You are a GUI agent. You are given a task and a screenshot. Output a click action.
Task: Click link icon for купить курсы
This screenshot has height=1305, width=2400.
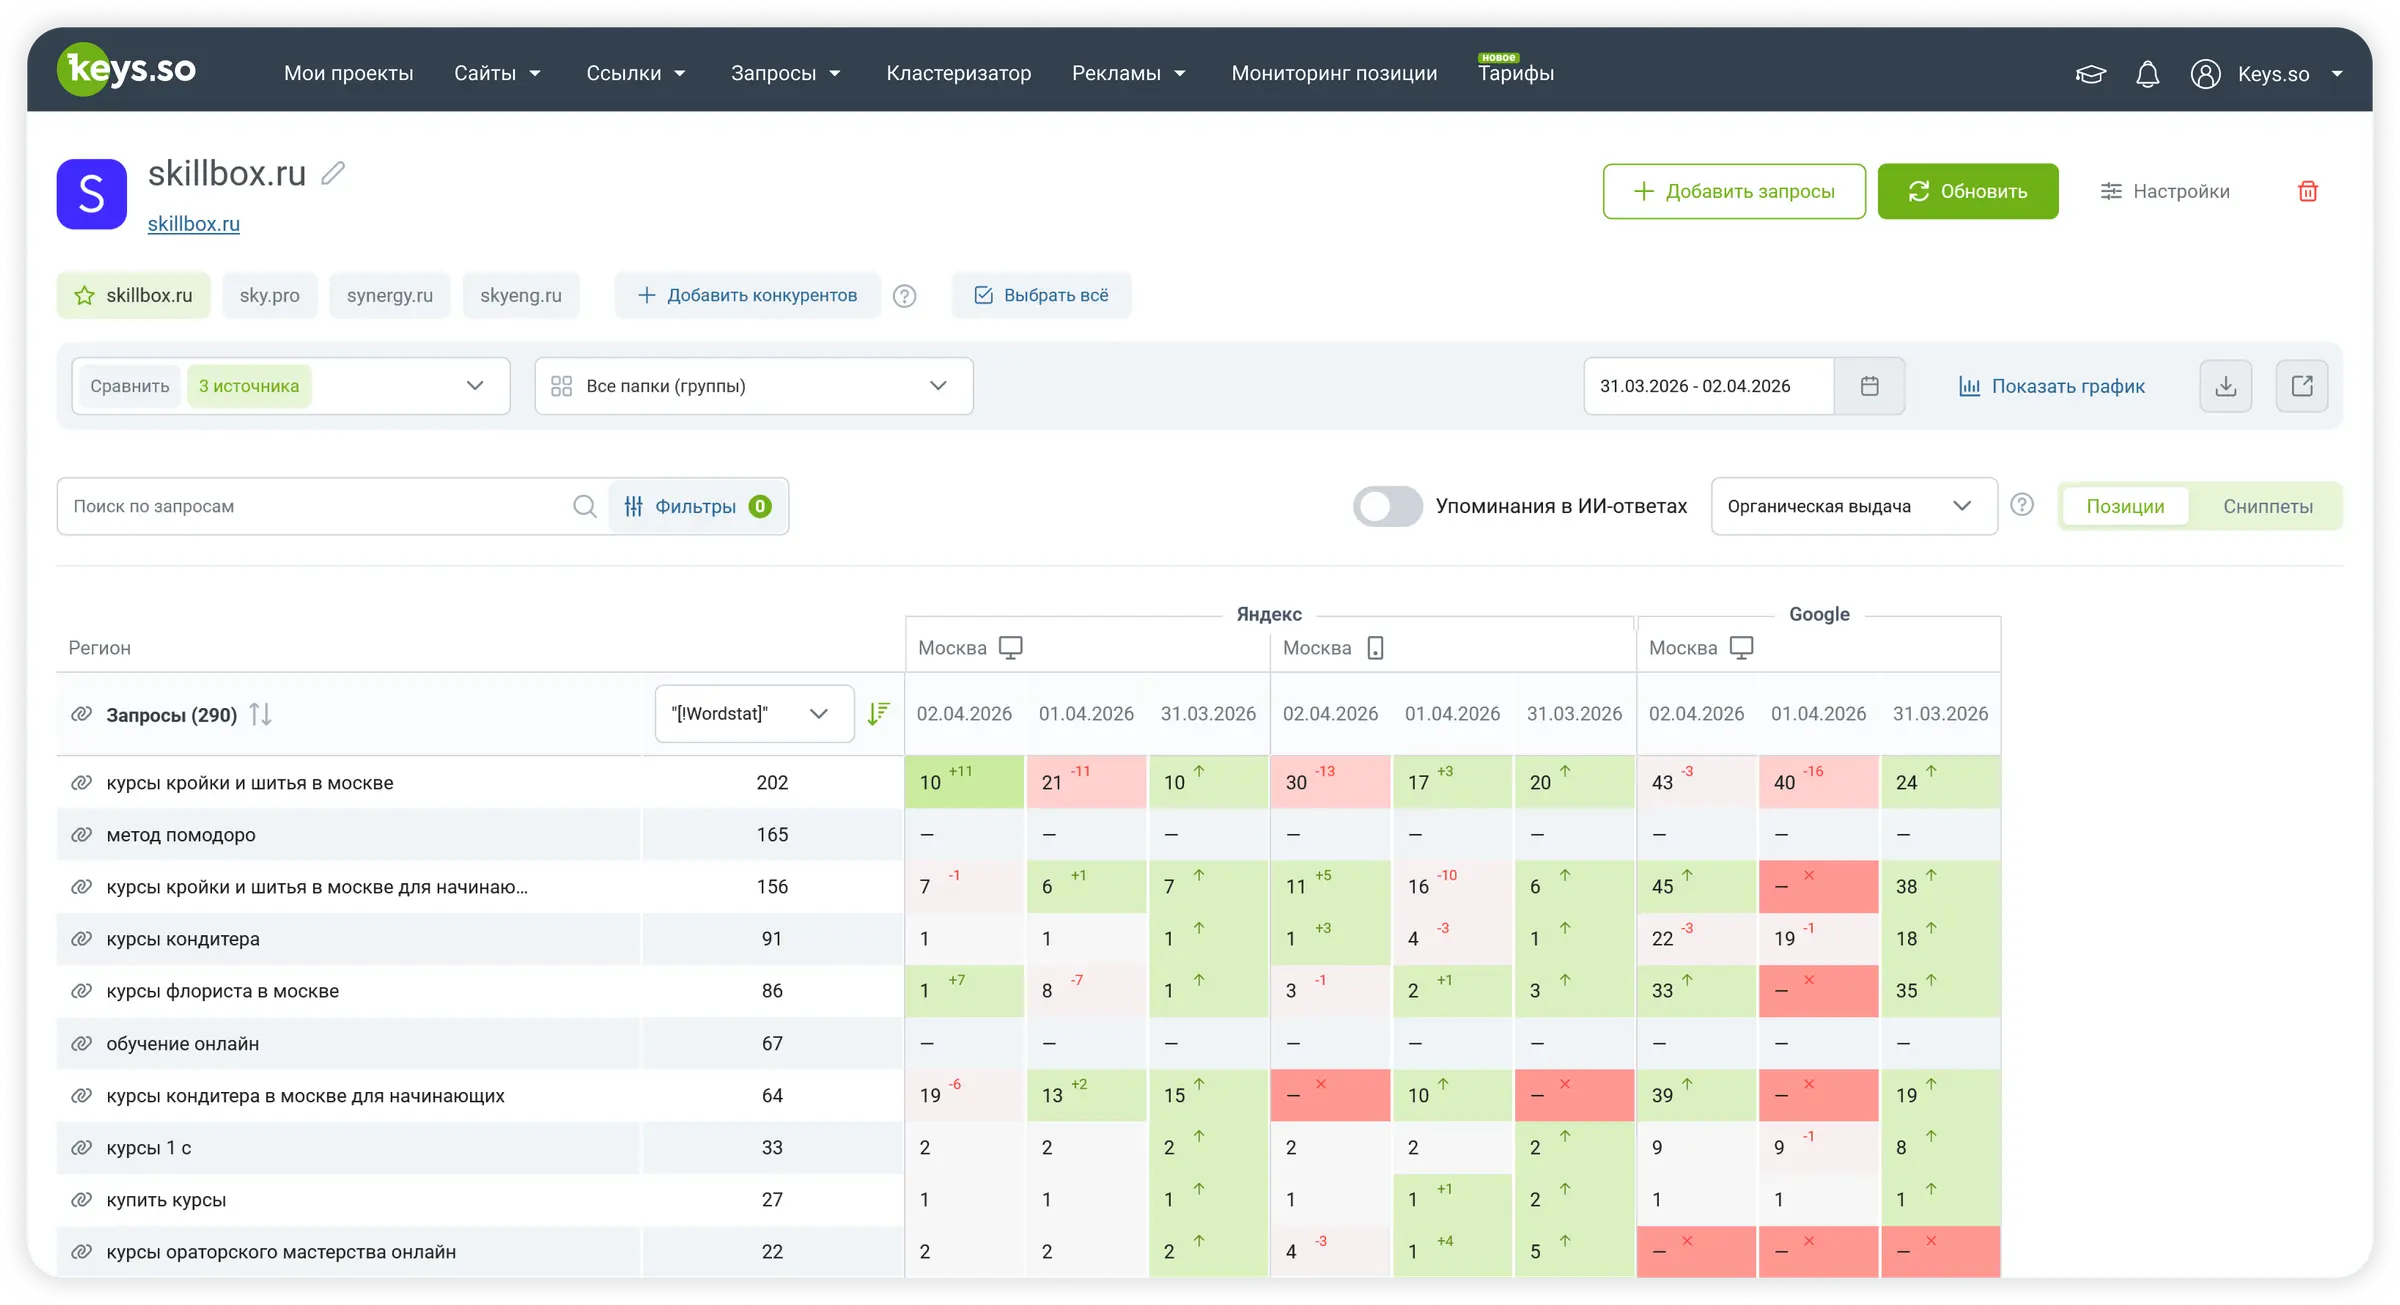82,1200
